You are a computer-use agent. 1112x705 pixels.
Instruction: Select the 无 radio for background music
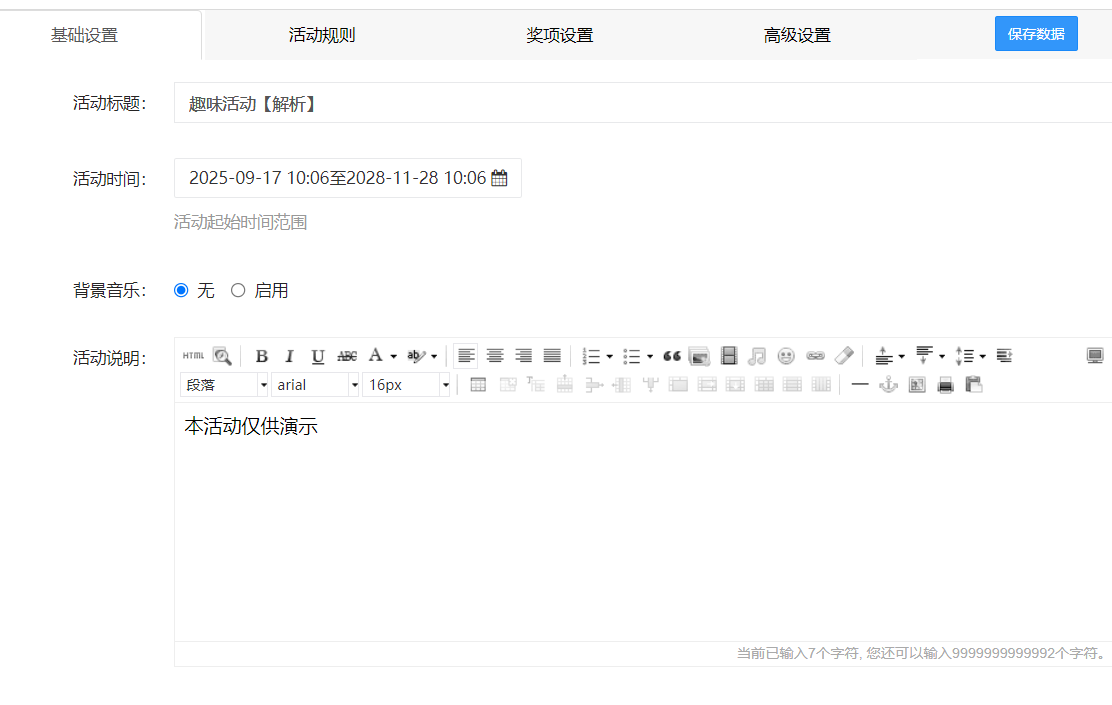tap(180, 290)
